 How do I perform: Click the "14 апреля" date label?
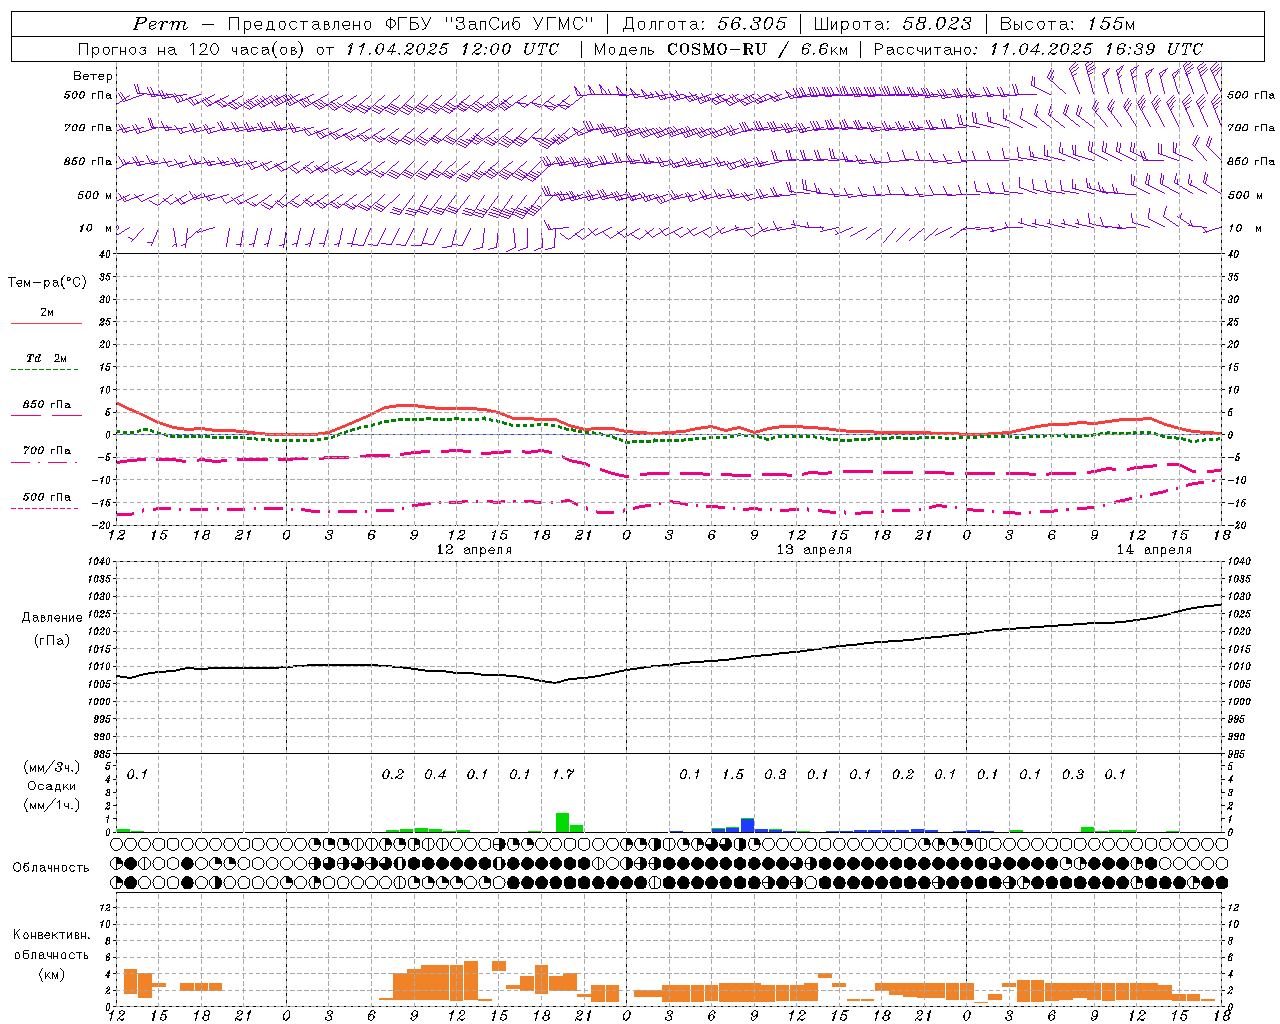pyautogui.click(x=1155, y=550)
